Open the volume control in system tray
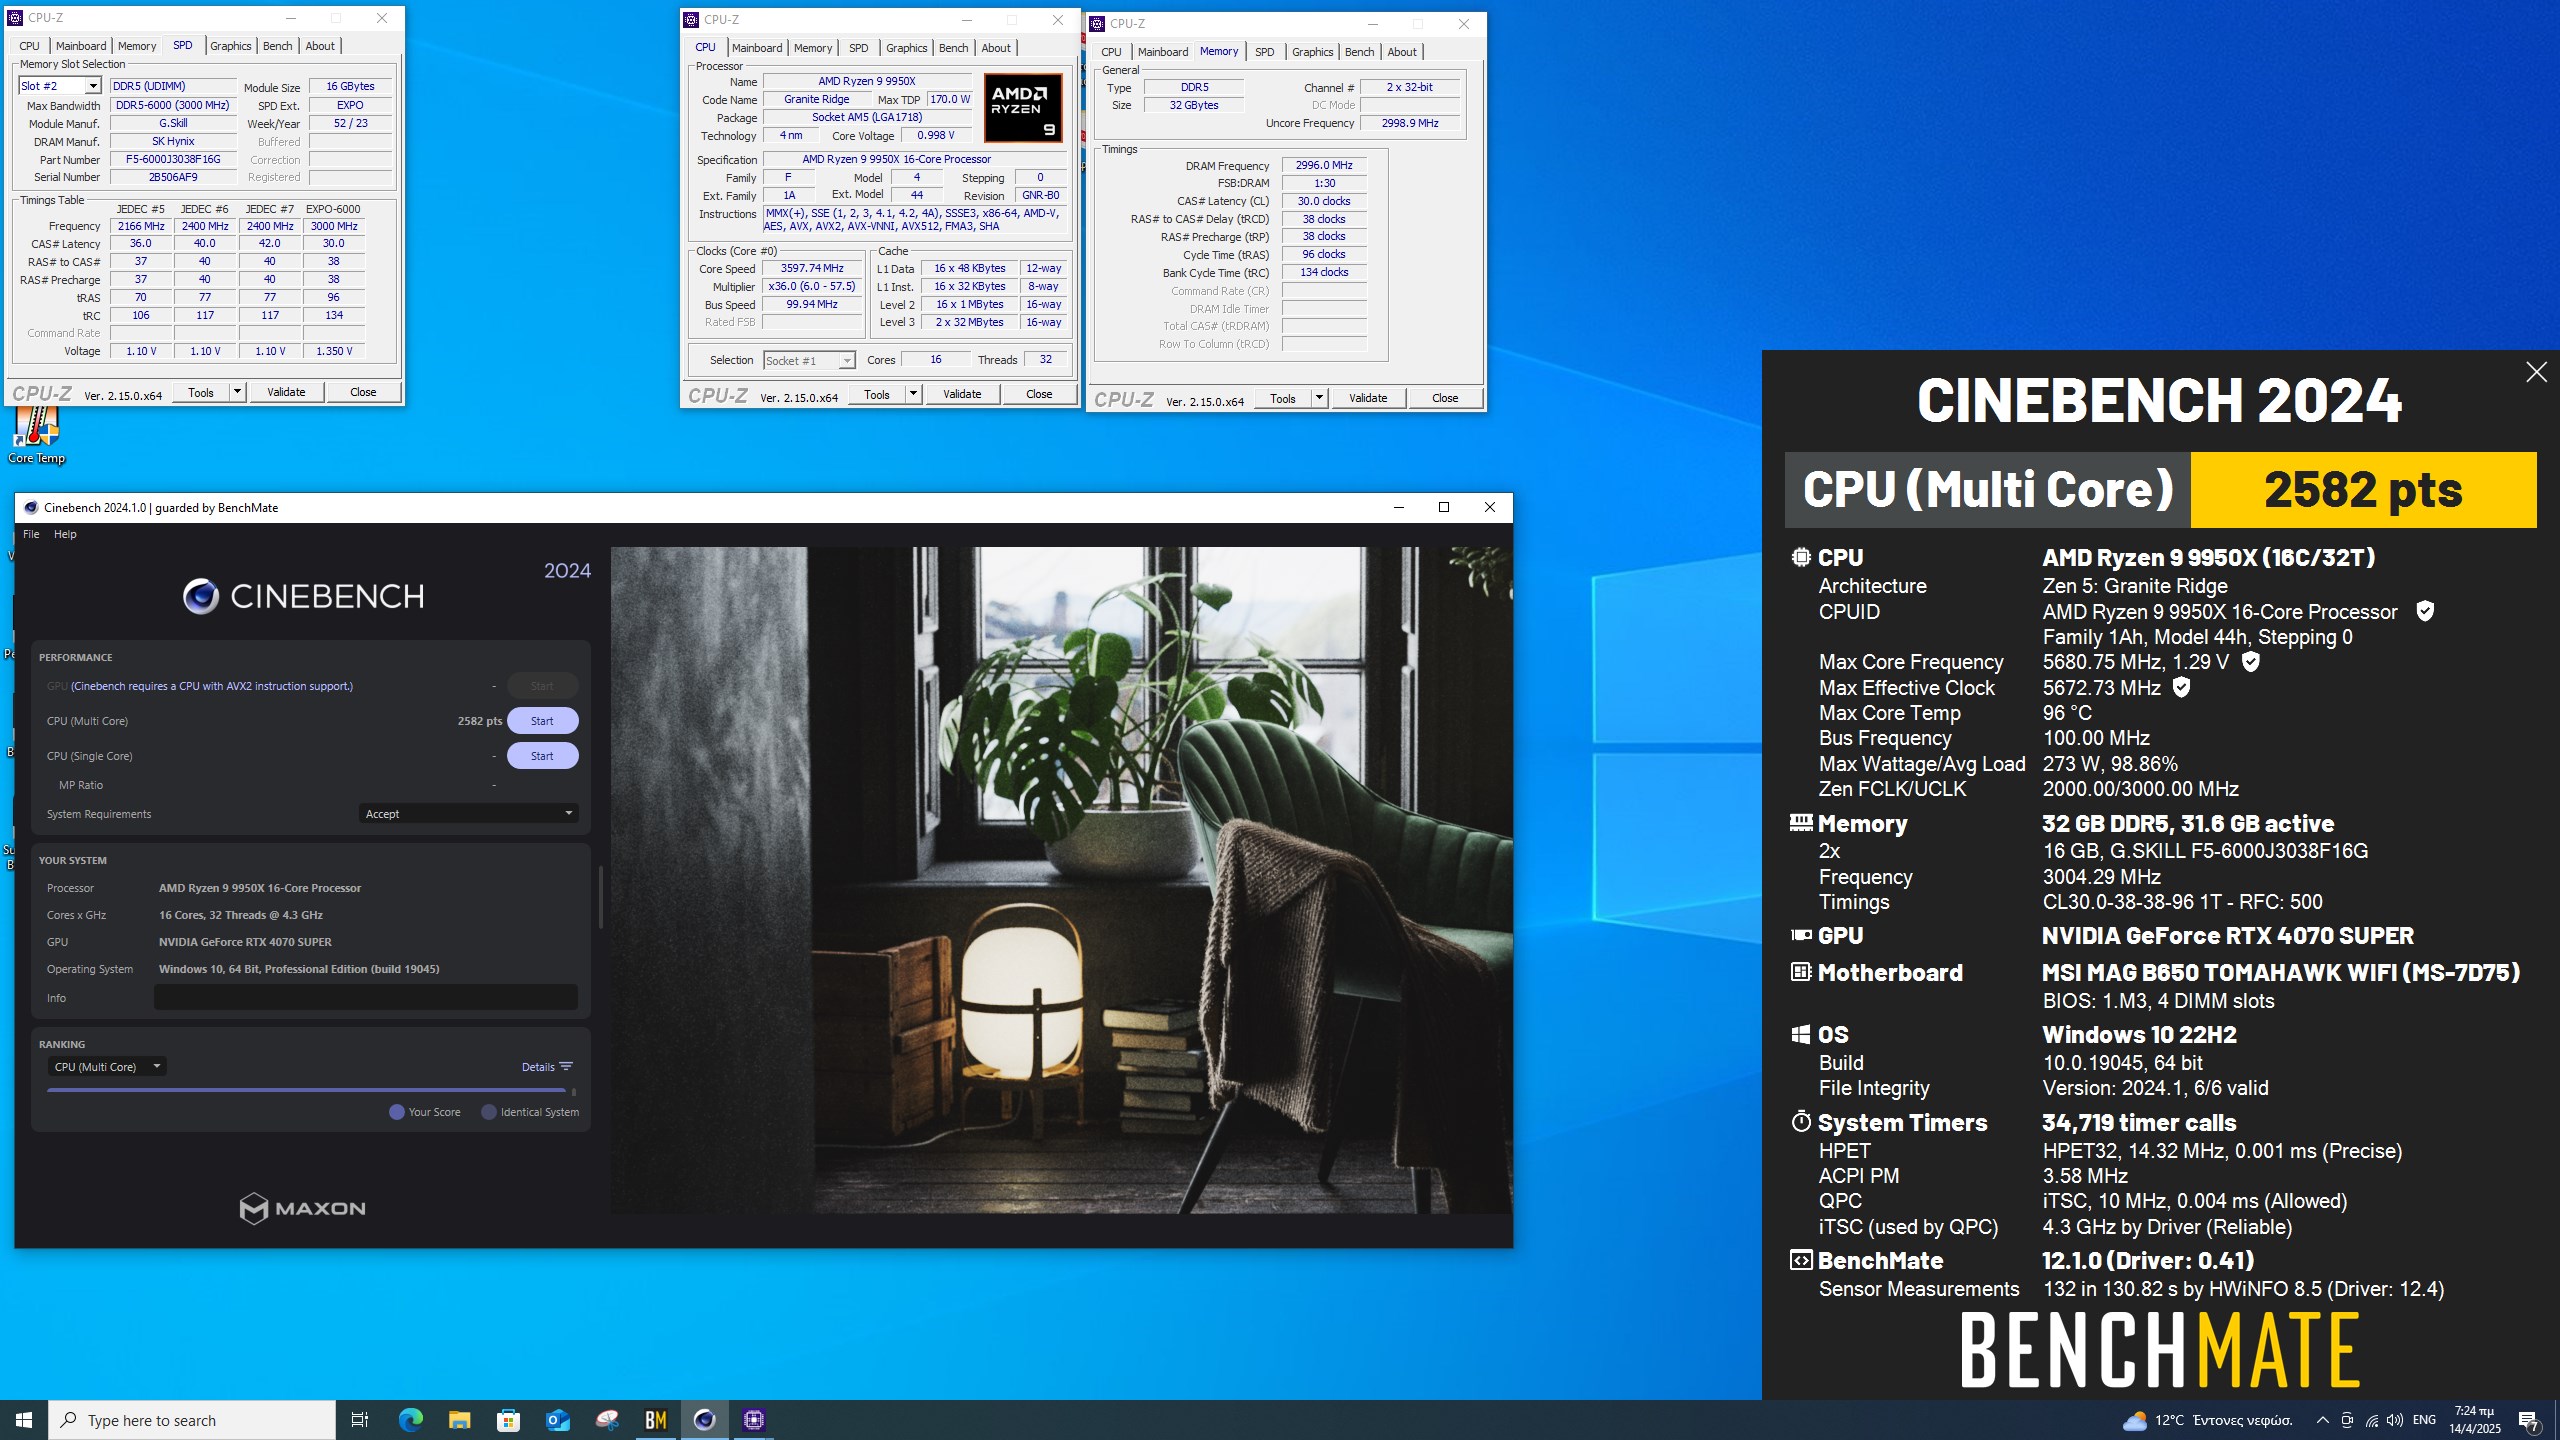 pos(2395,1420)
